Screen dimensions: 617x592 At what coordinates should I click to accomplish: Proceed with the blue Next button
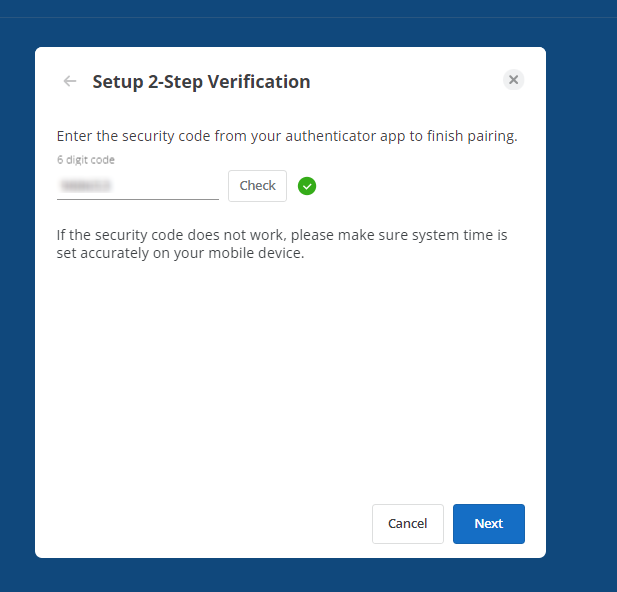[x=489, y=524]
